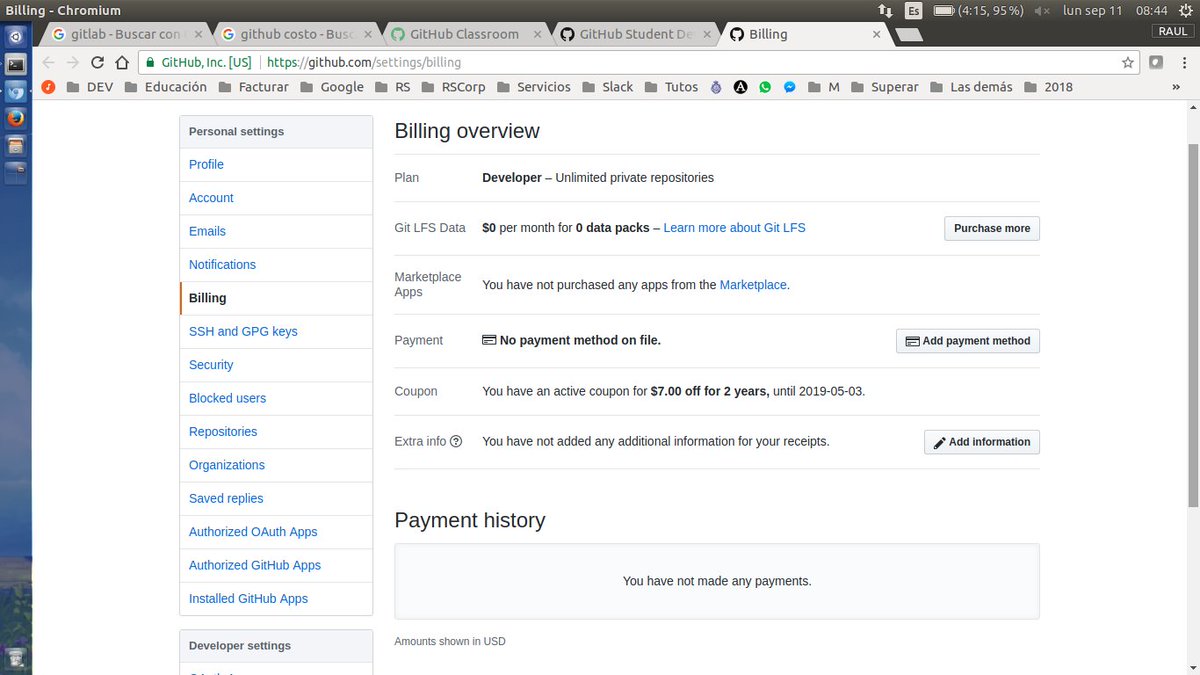This screenshot has width=1200, height=675.
Task: Open the browser extension icon beside star
Action: click(x=1156, y=62)
